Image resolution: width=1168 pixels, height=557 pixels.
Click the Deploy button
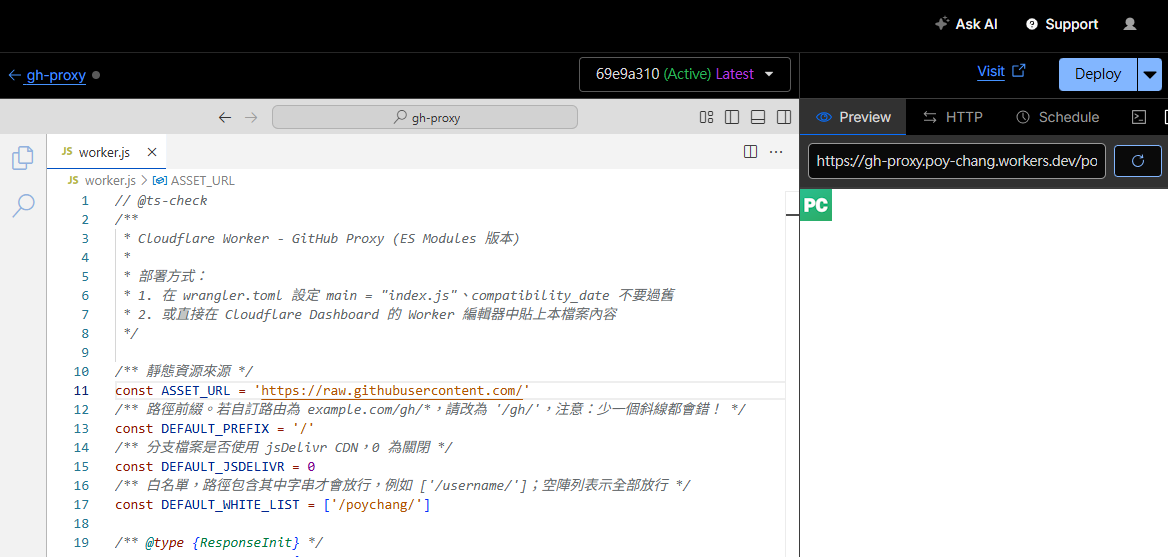[1098, 74]
